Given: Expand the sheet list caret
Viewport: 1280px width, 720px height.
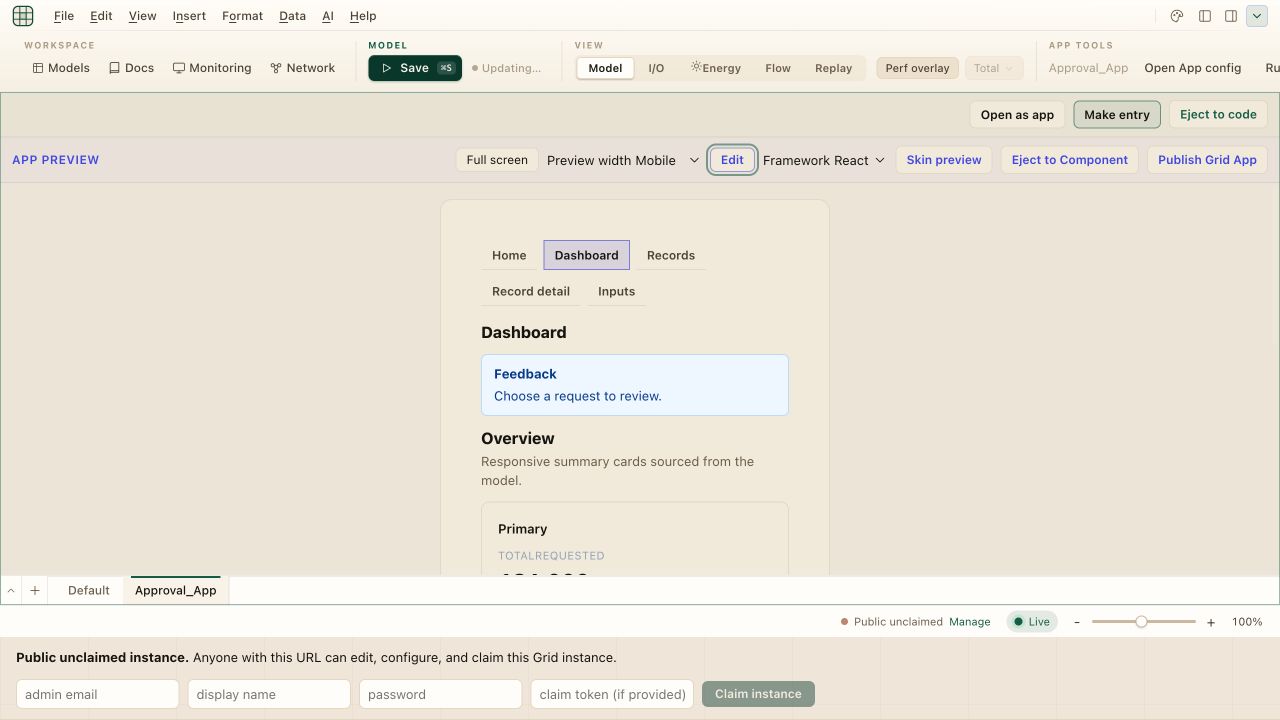Looking at the screenshot, I should point(11,591).
